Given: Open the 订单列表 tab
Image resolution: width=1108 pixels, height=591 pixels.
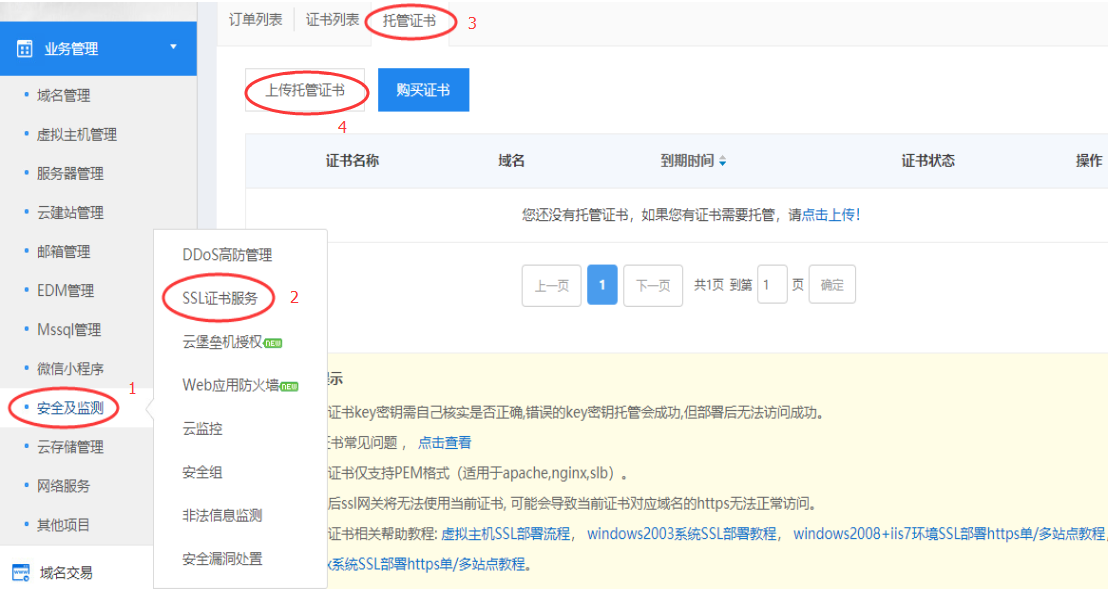Looking at the screenshot, I should (x=257, y=17).
